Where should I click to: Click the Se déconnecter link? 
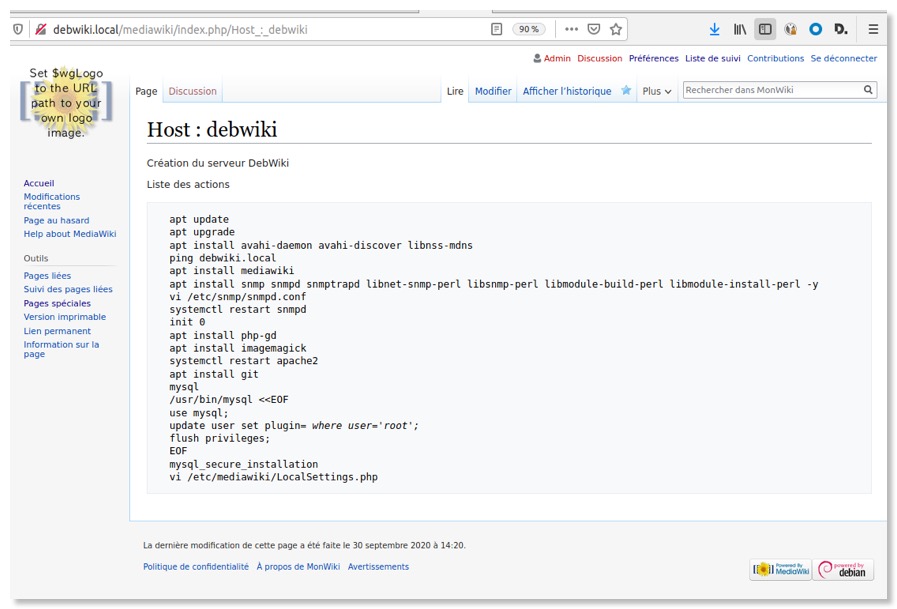point(843,58)
